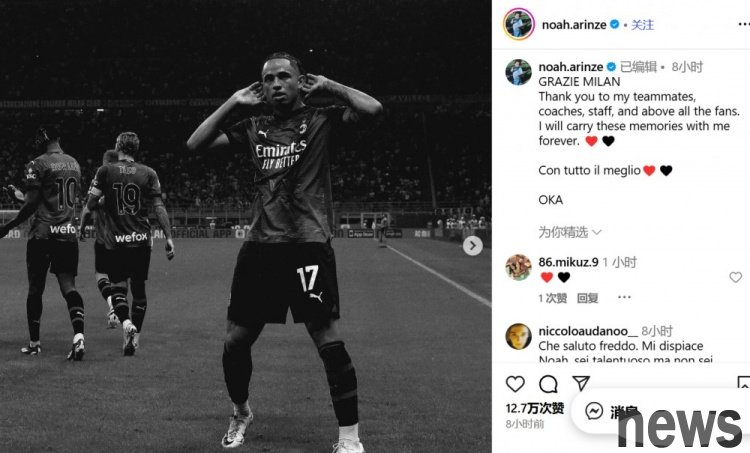Reply to the 86.mikuz.9 comment via 回复
Screen dimensions: 750x453
click(x=587, y=298)
